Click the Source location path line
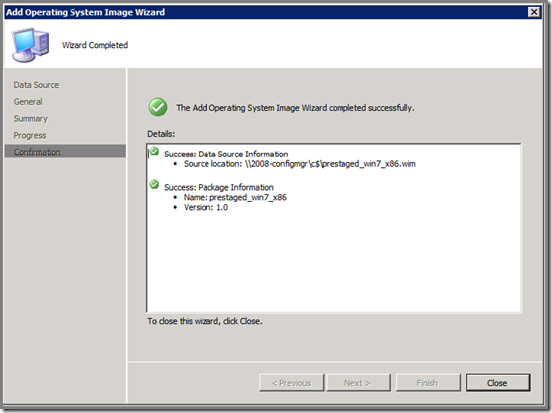Image resolution: width=552 pixels, height=413 pixels. 300,164
